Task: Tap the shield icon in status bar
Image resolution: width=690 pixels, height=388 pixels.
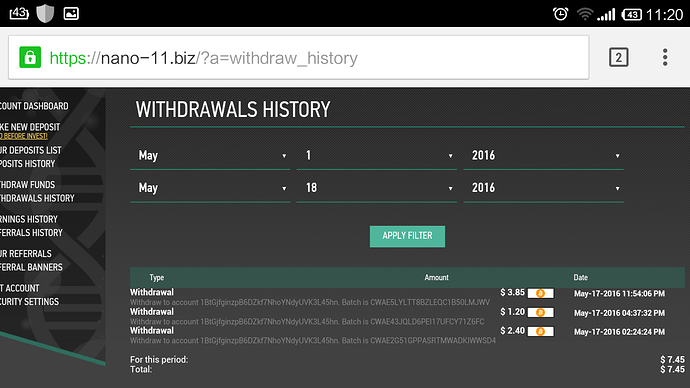Action: 45,13
